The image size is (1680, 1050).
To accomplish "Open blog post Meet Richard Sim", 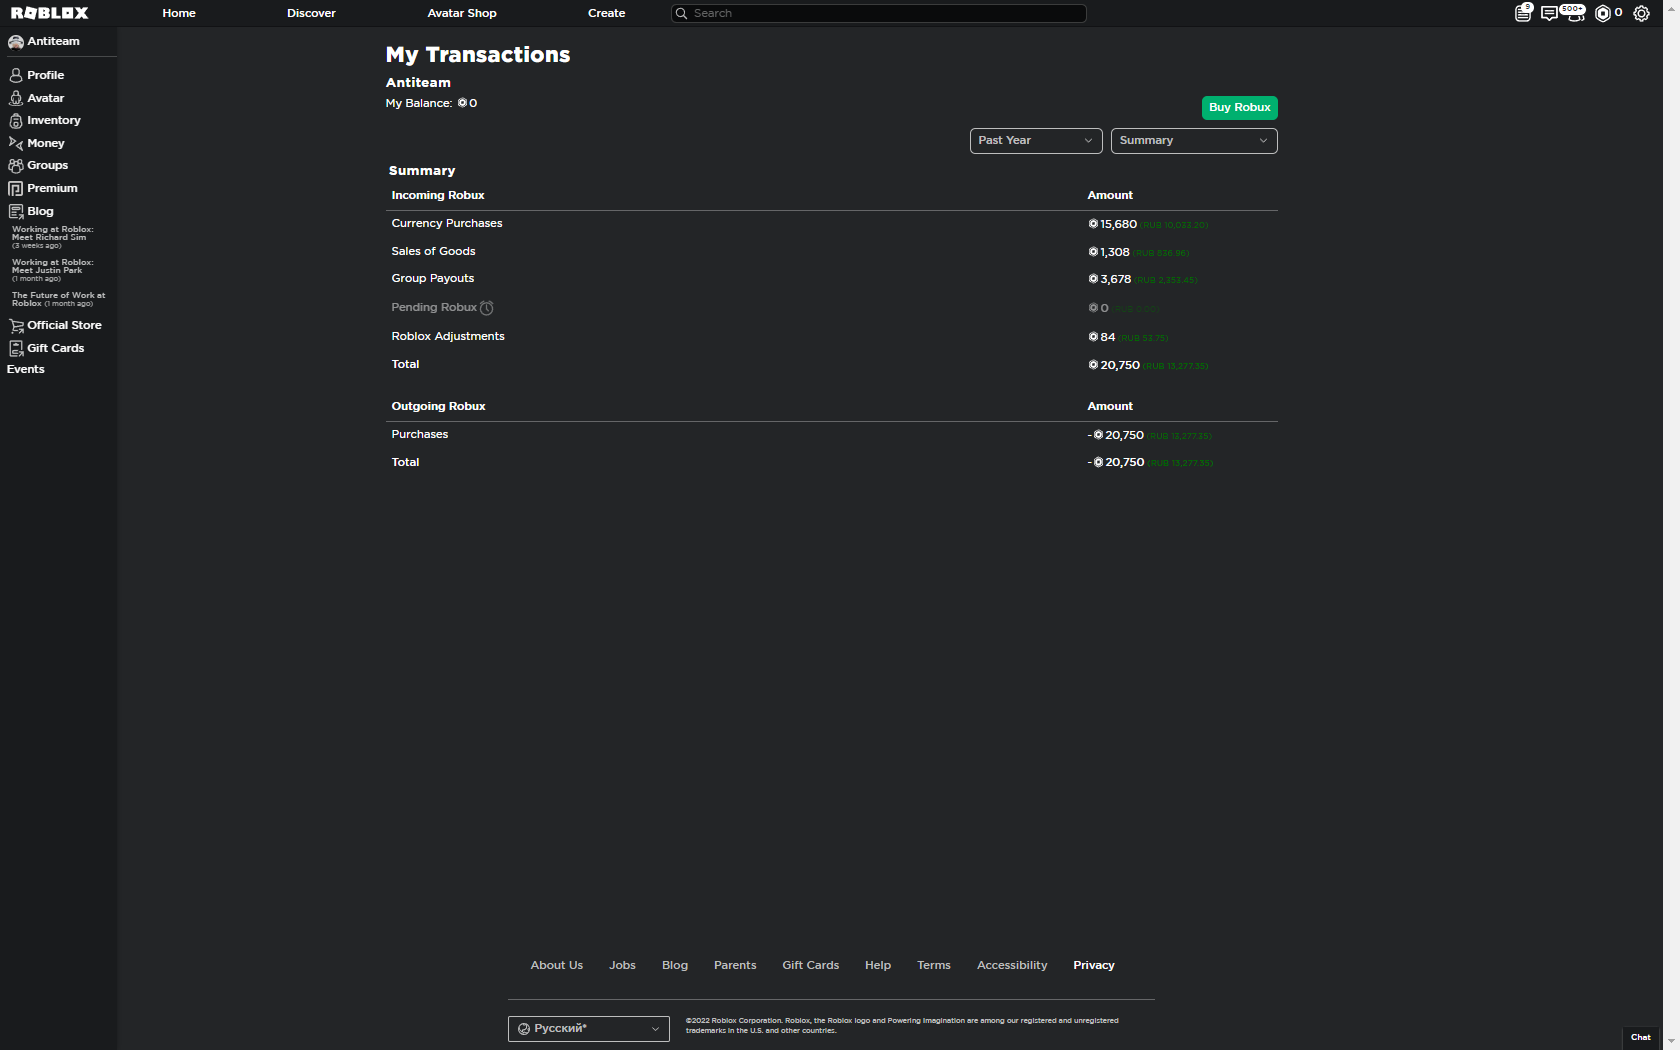I will click(x=52, y=237).
